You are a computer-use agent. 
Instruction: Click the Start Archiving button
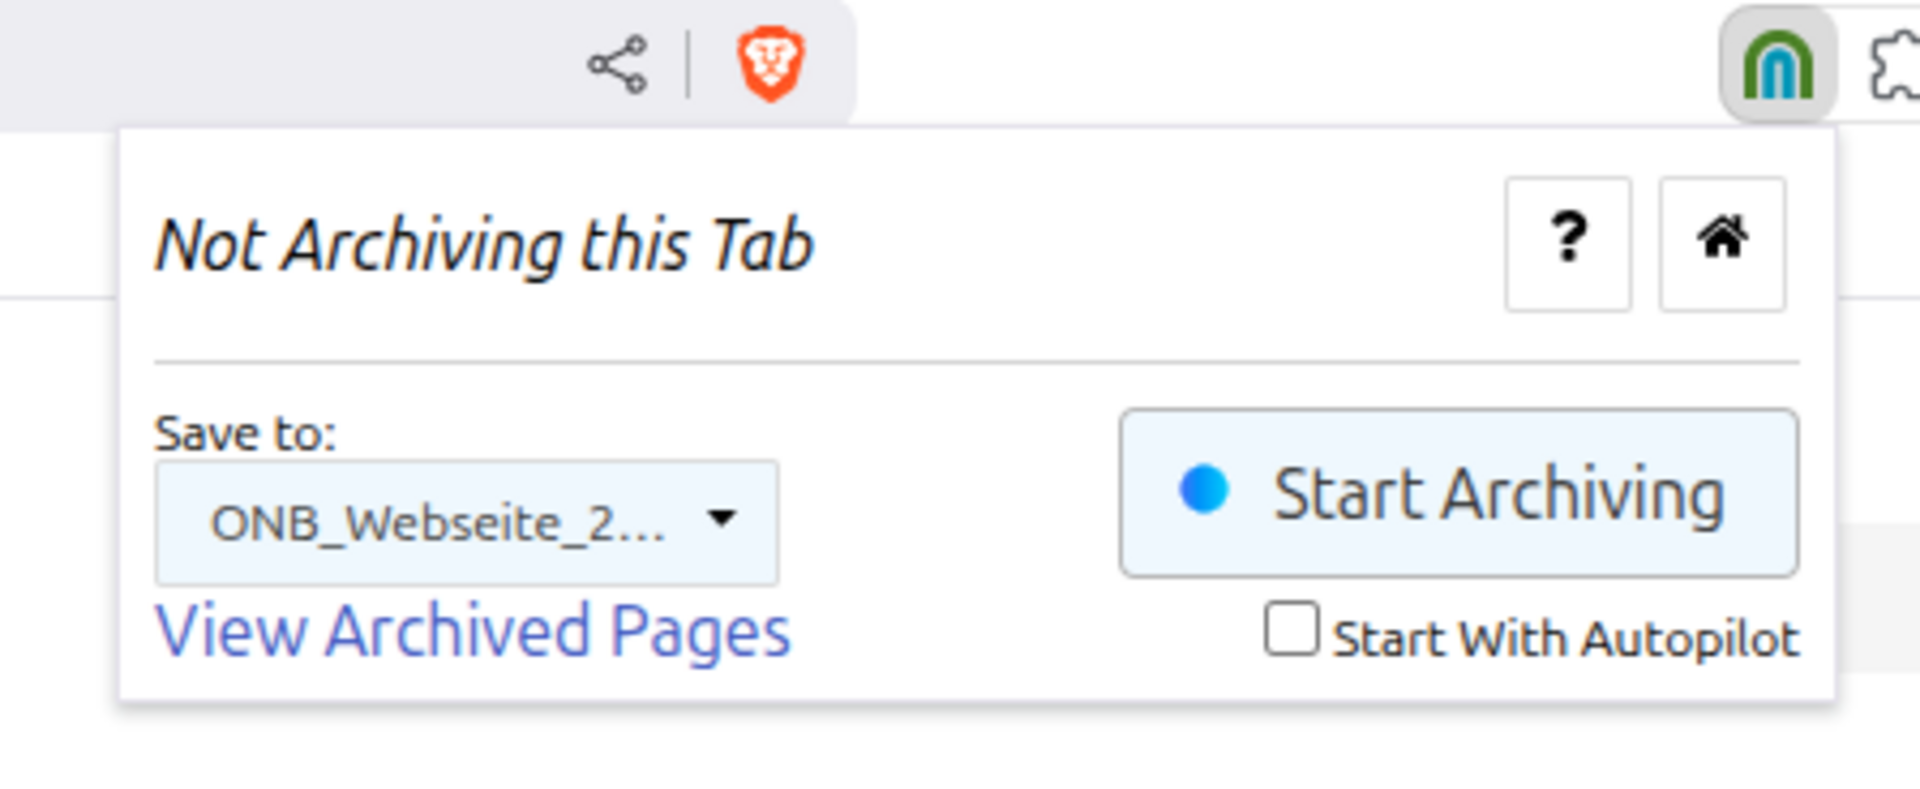pos(1459,493)
